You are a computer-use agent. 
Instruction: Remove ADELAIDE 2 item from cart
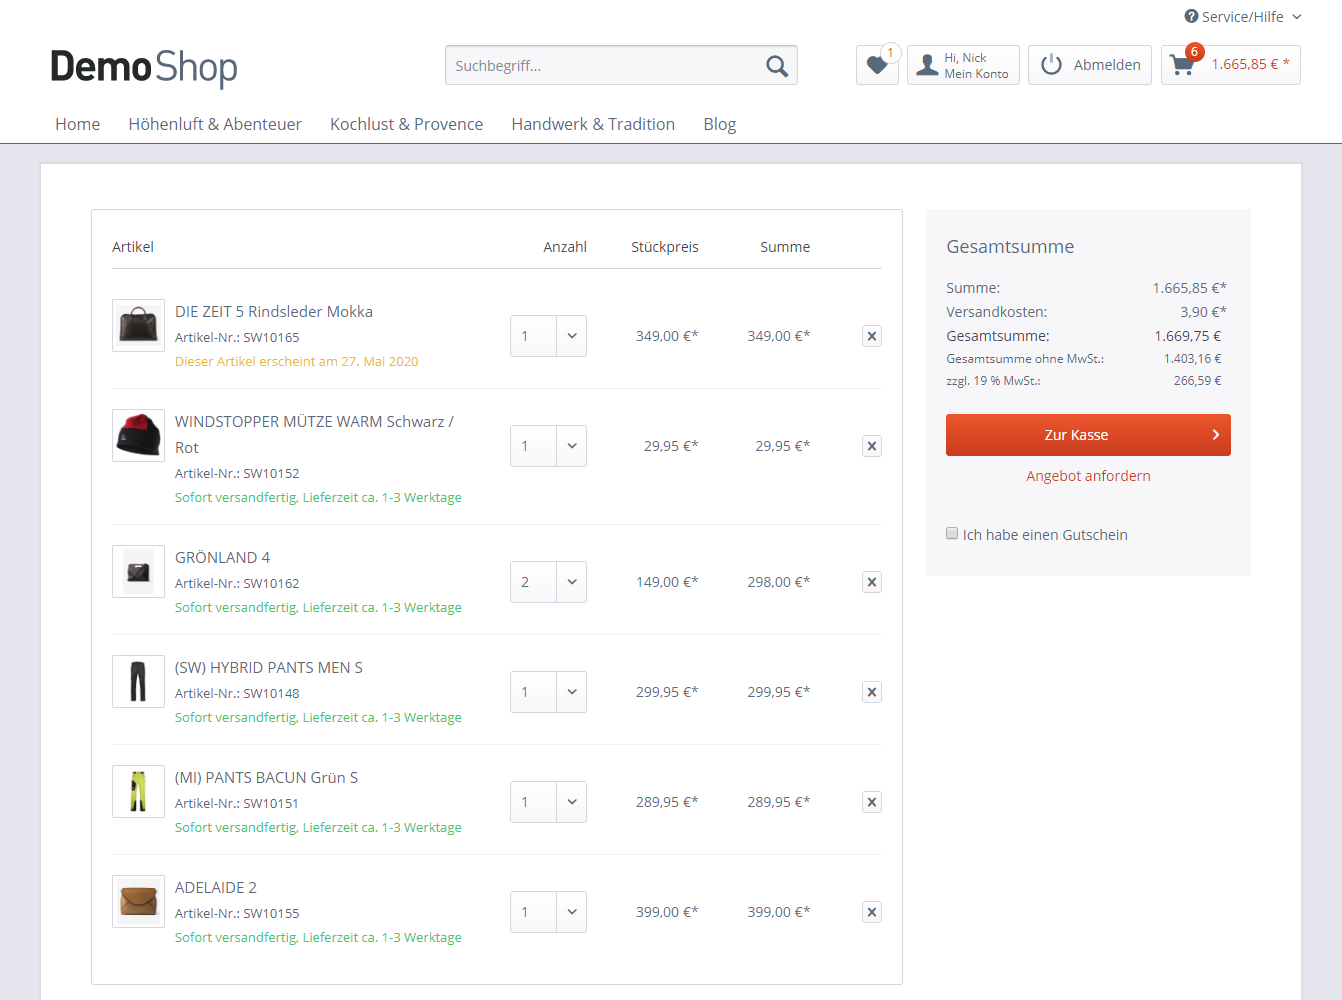click(872, 912)
